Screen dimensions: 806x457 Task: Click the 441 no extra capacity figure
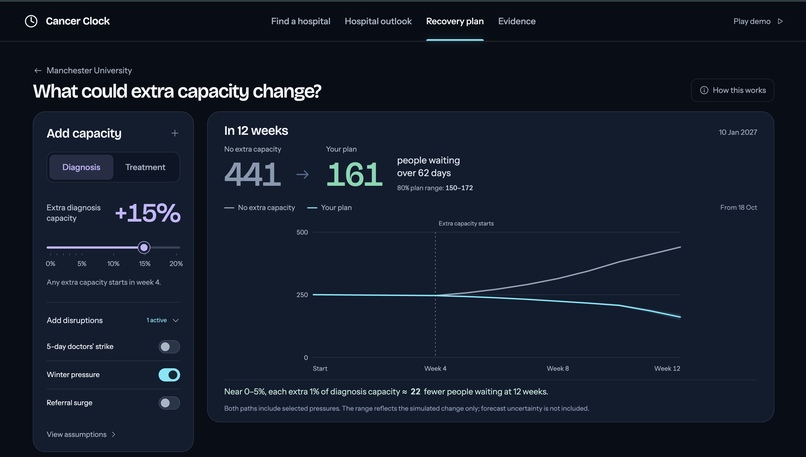coord(252,174)
